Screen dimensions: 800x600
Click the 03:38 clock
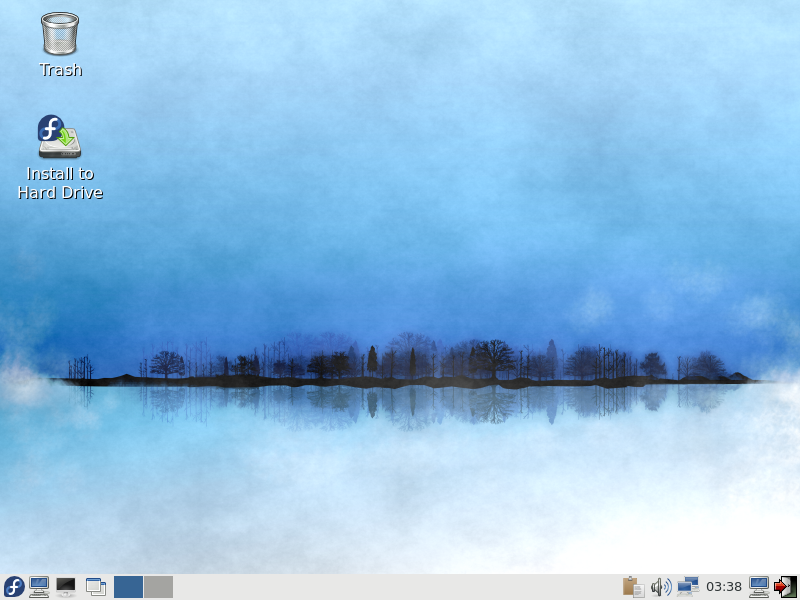point(723,587)
